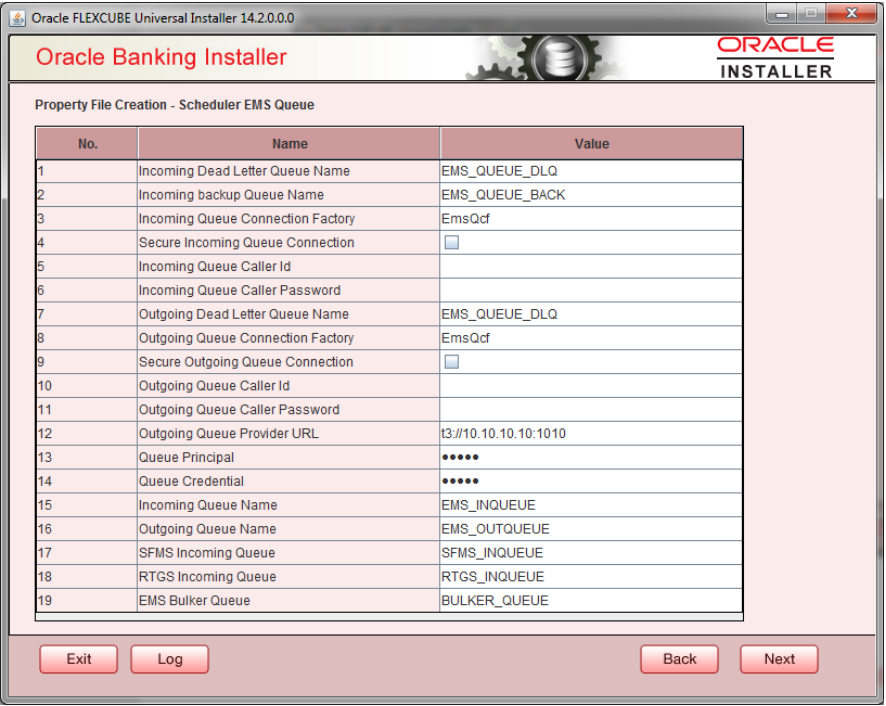This screenshot has height=706, width=886.
Task: Select the 'Queue Principal' label
Action: click(x=186, y=457)
